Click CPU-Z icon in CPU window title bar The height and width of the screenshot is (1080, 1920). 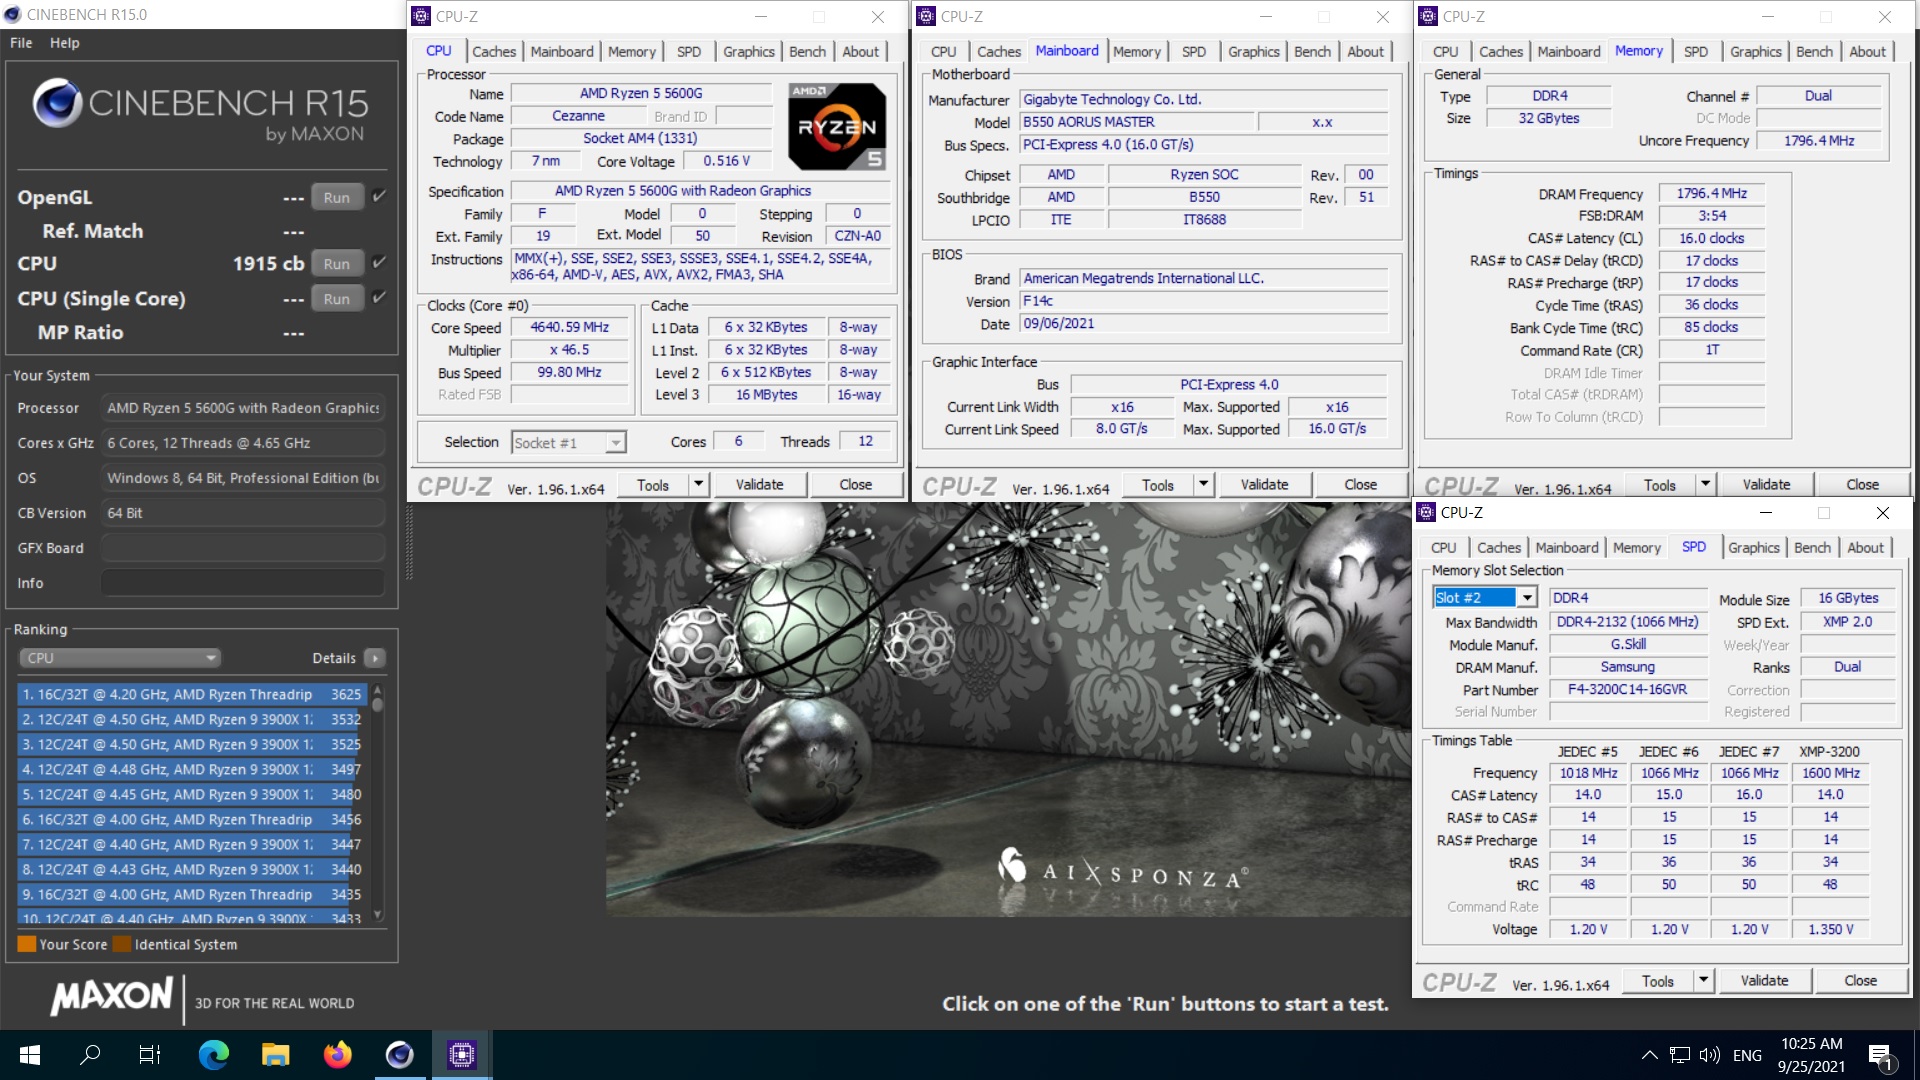[421, 16]
